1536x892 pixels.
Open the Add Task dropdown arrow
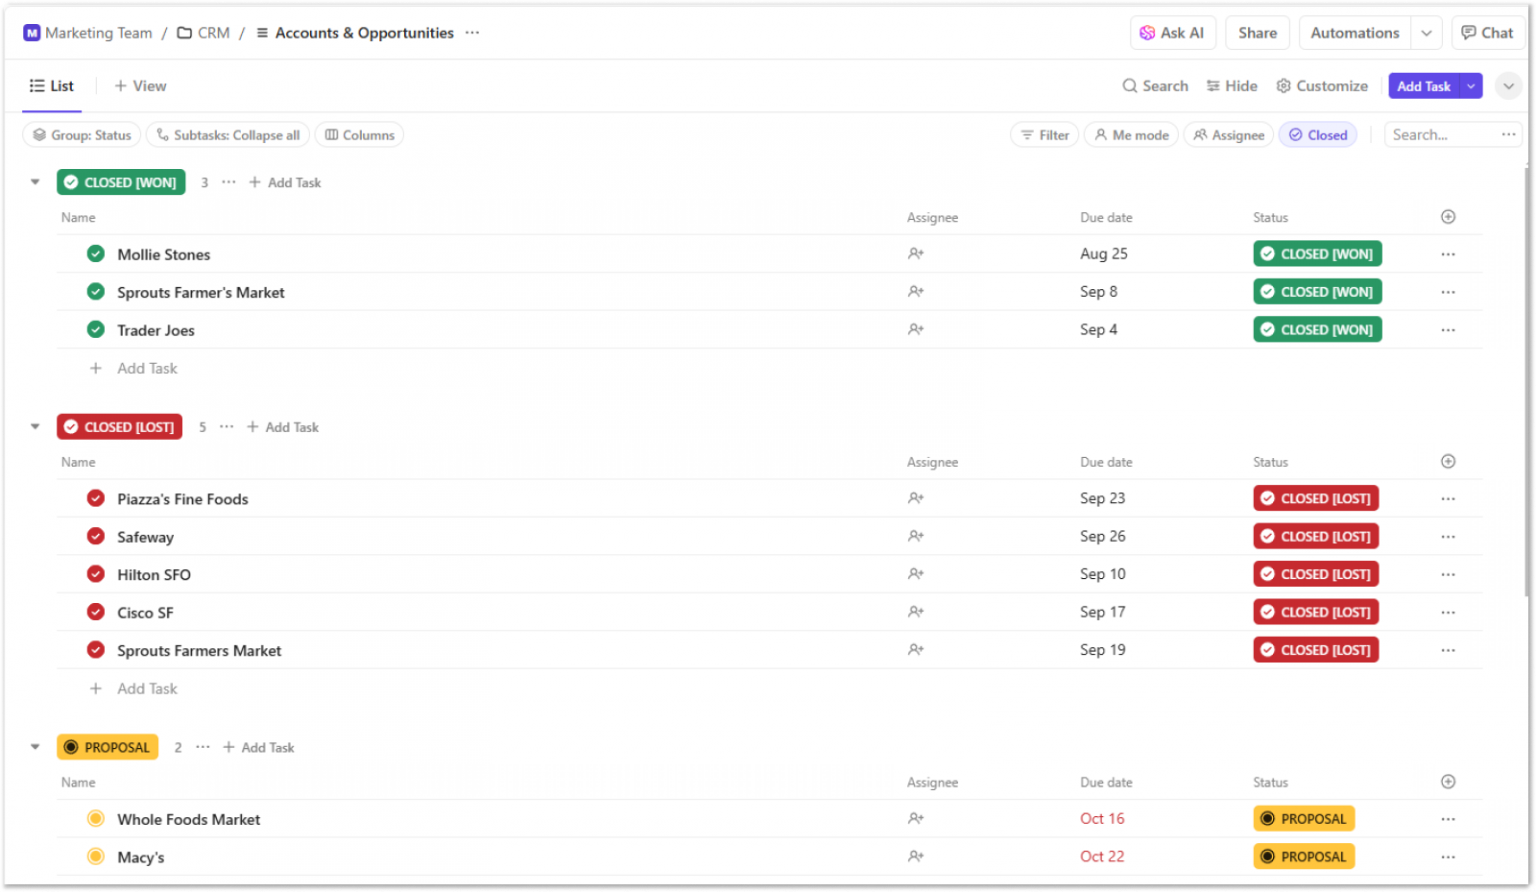1471,86
